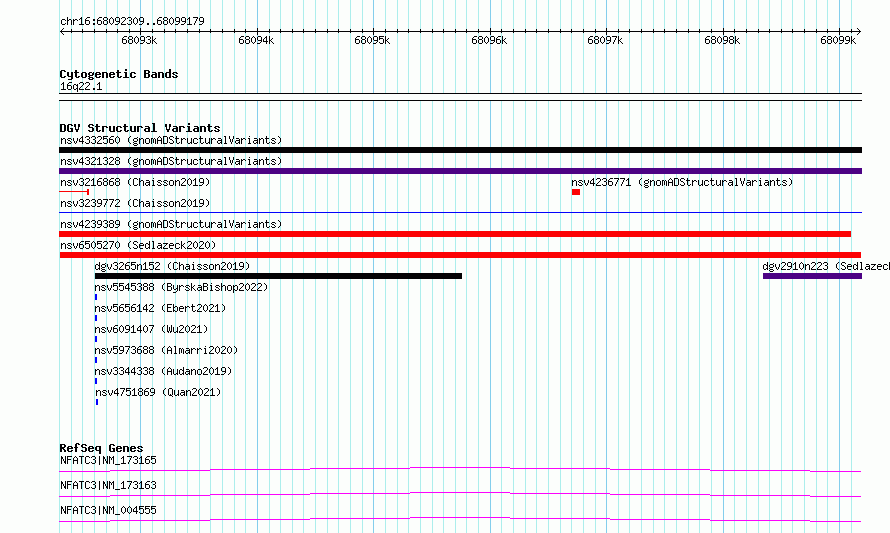
Task: Select the Cytogenetic Bands track title
Action: tap(119, 74)
